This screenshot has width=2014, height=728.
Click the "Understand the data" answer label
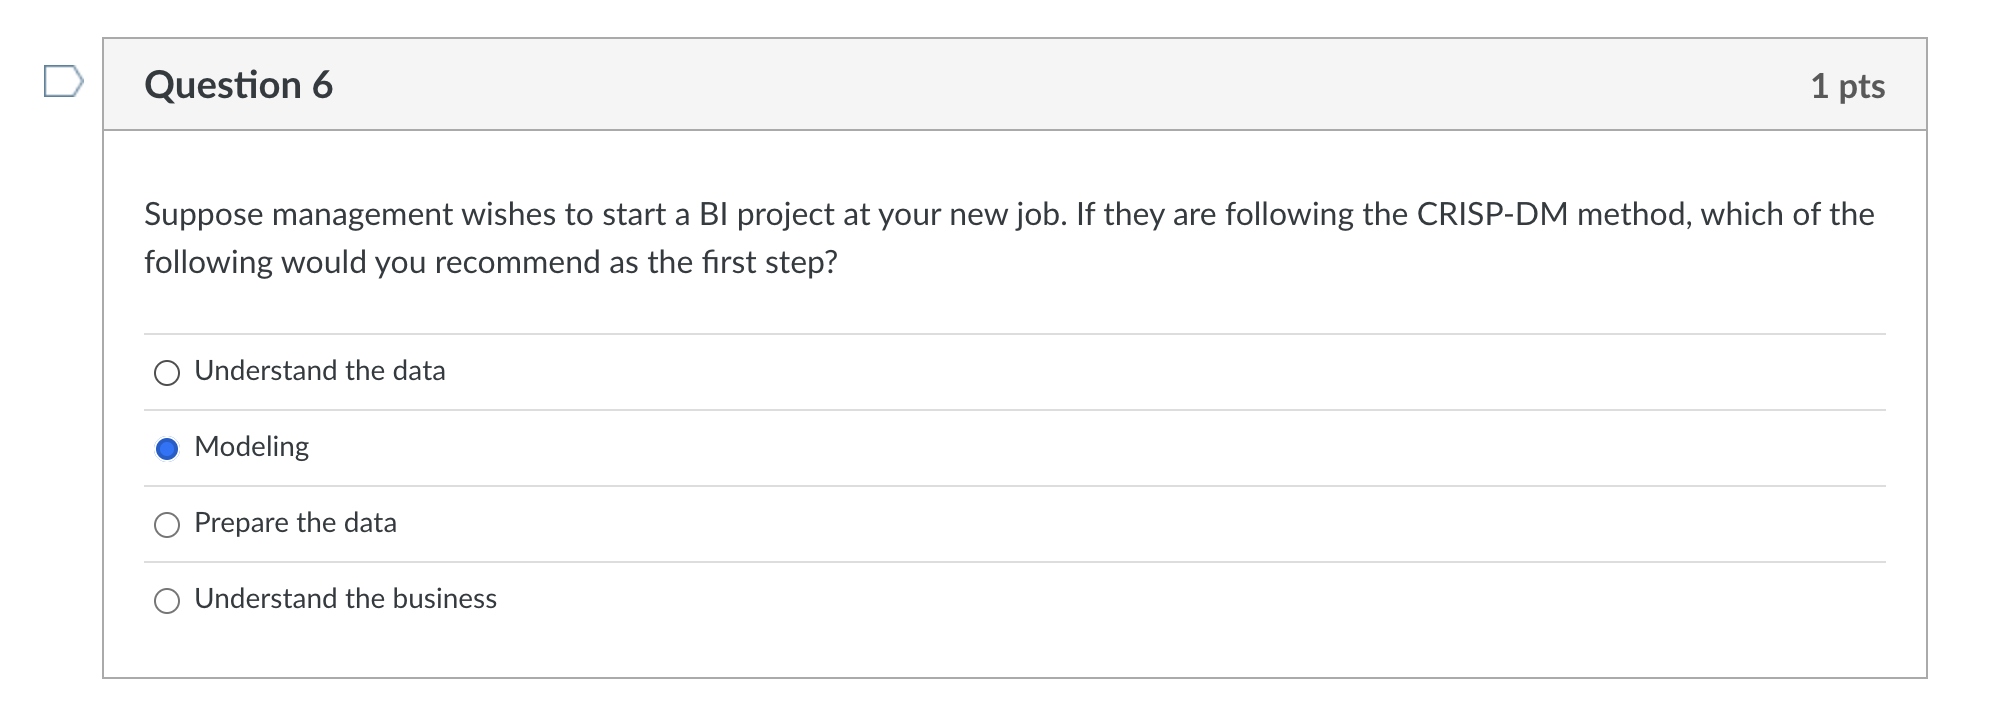pyautogui.click(x=319, y=371)
